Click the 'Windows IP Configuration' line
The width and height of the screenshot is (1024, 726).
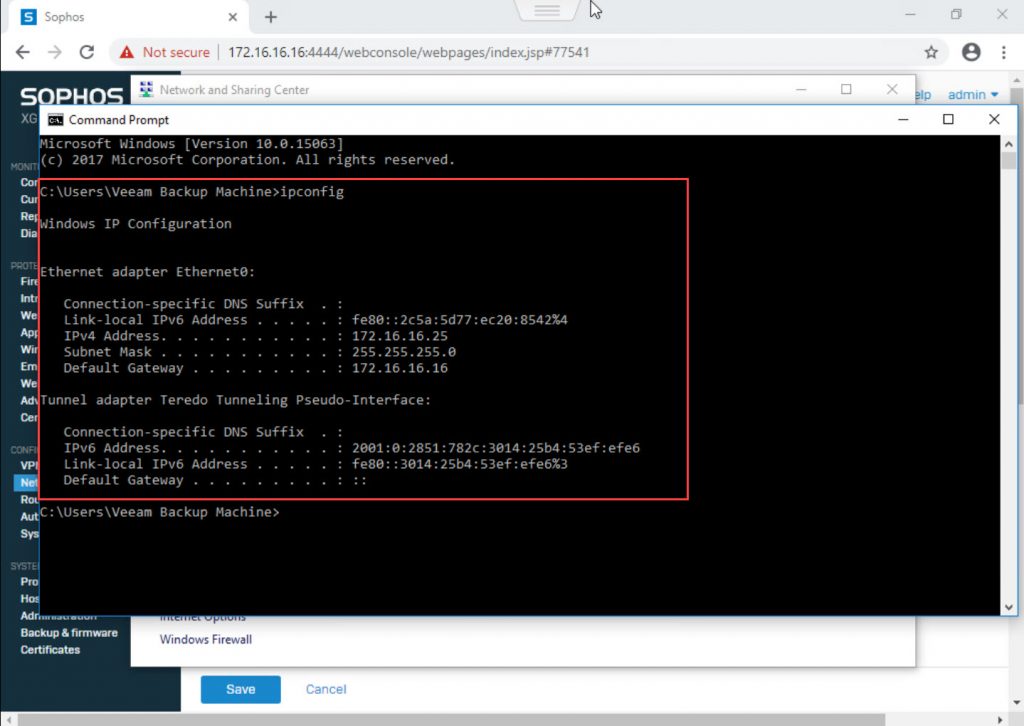[x=136, y=224]
